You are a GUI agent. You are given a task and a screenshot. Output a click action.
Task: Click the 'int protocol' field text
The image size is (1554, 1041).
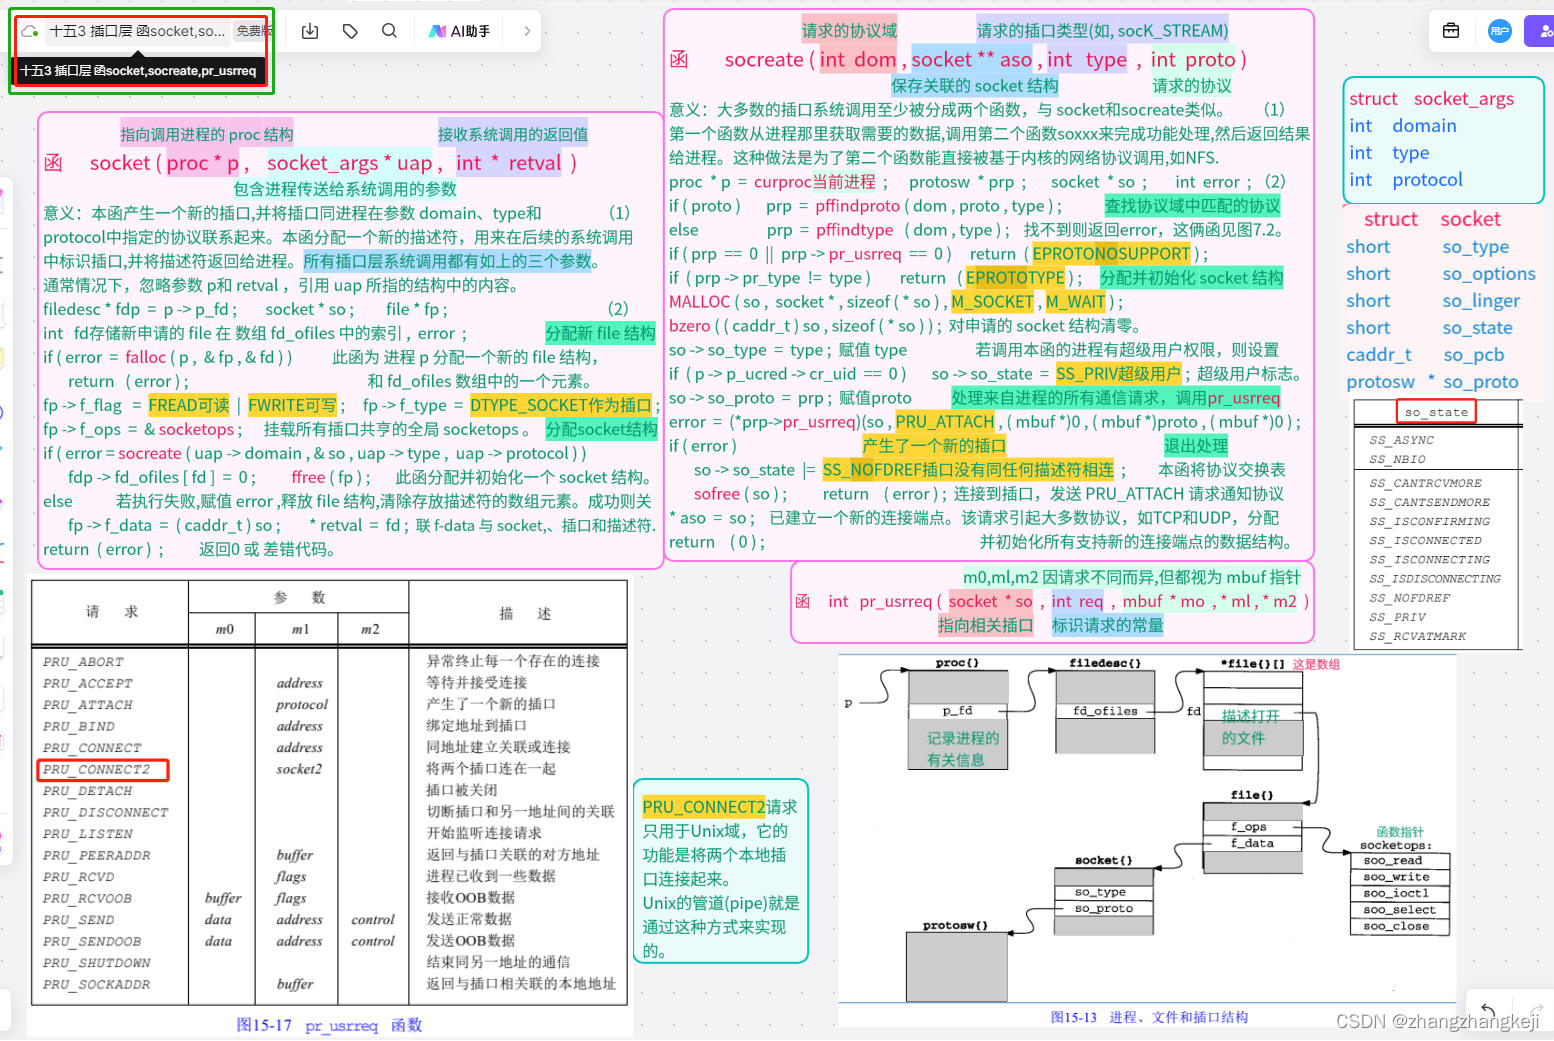[1405, 180]
